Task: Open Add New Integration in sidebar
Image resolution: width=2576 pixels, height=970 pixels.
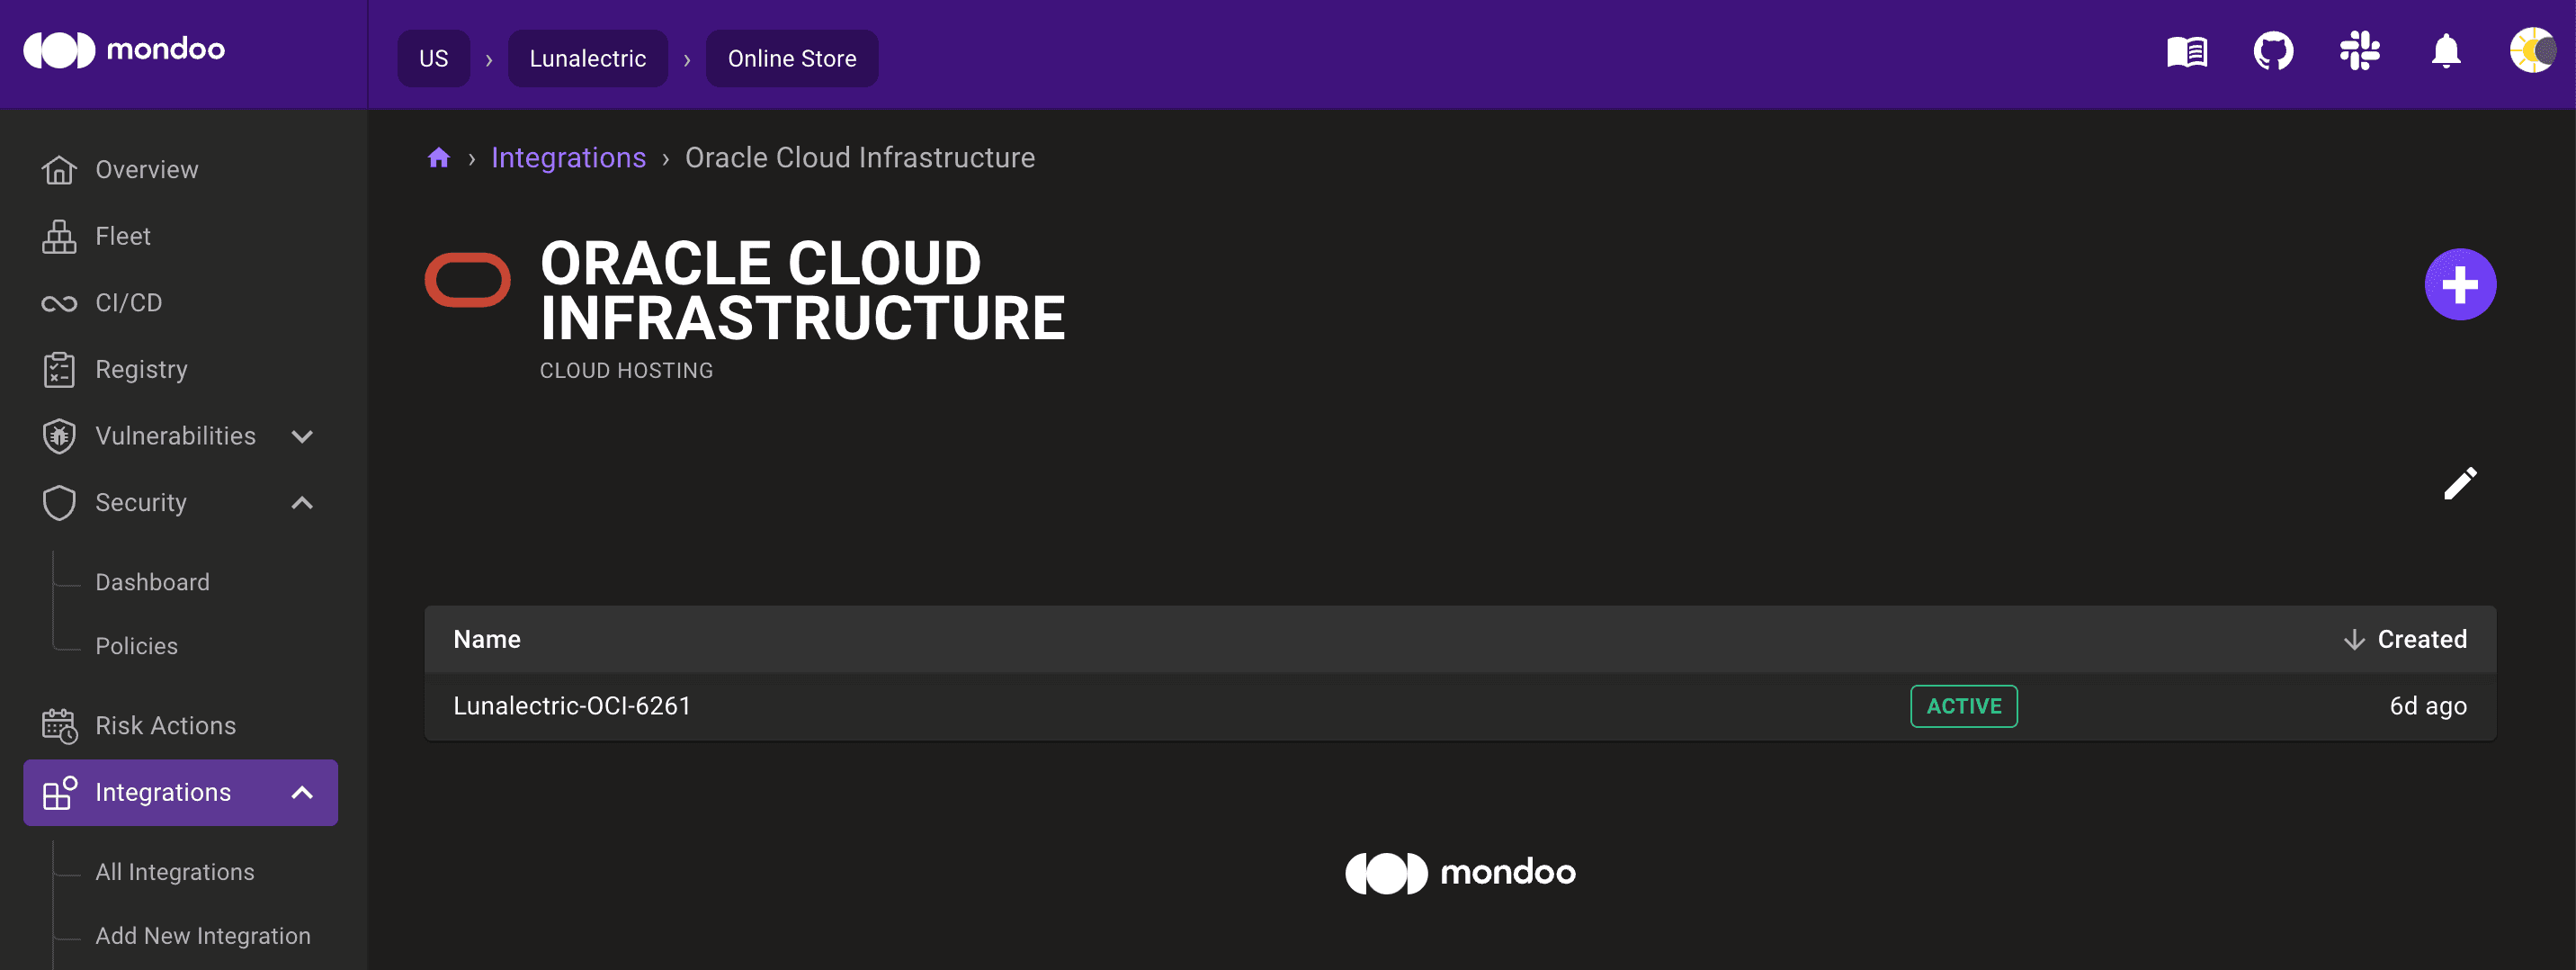Action: coord(202,936)
